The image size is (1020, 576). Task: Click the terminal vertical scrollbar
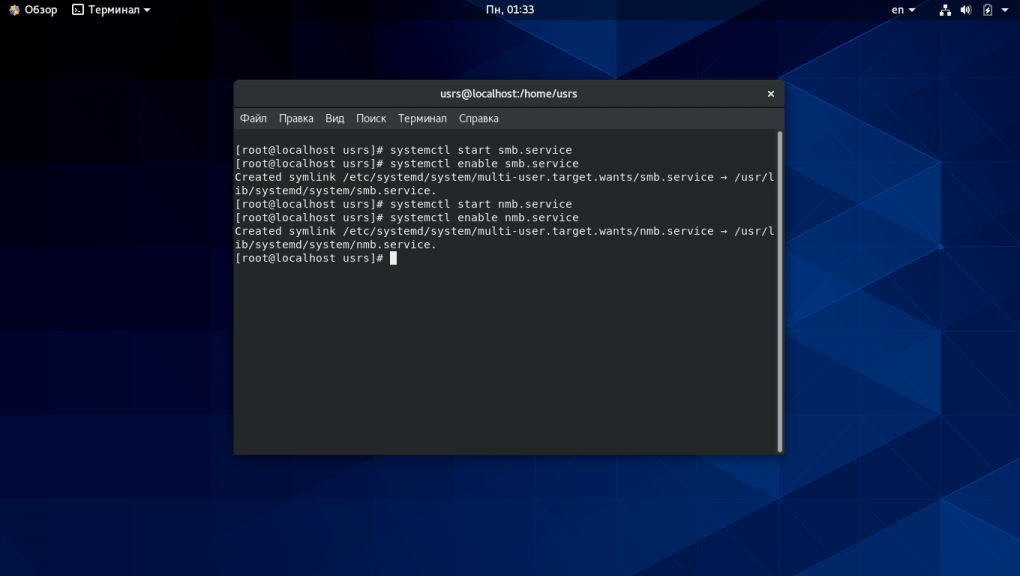779,290
